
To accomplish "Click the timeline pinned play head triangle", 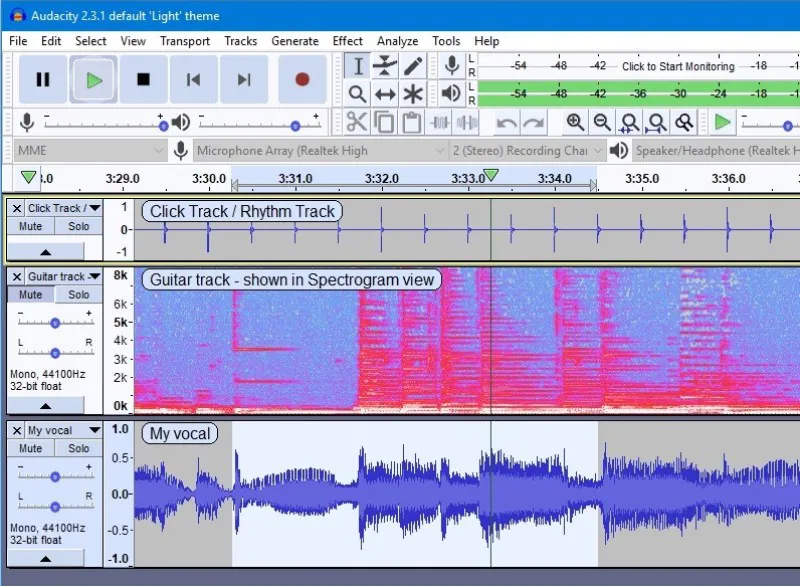I will [x=29, y=177].
